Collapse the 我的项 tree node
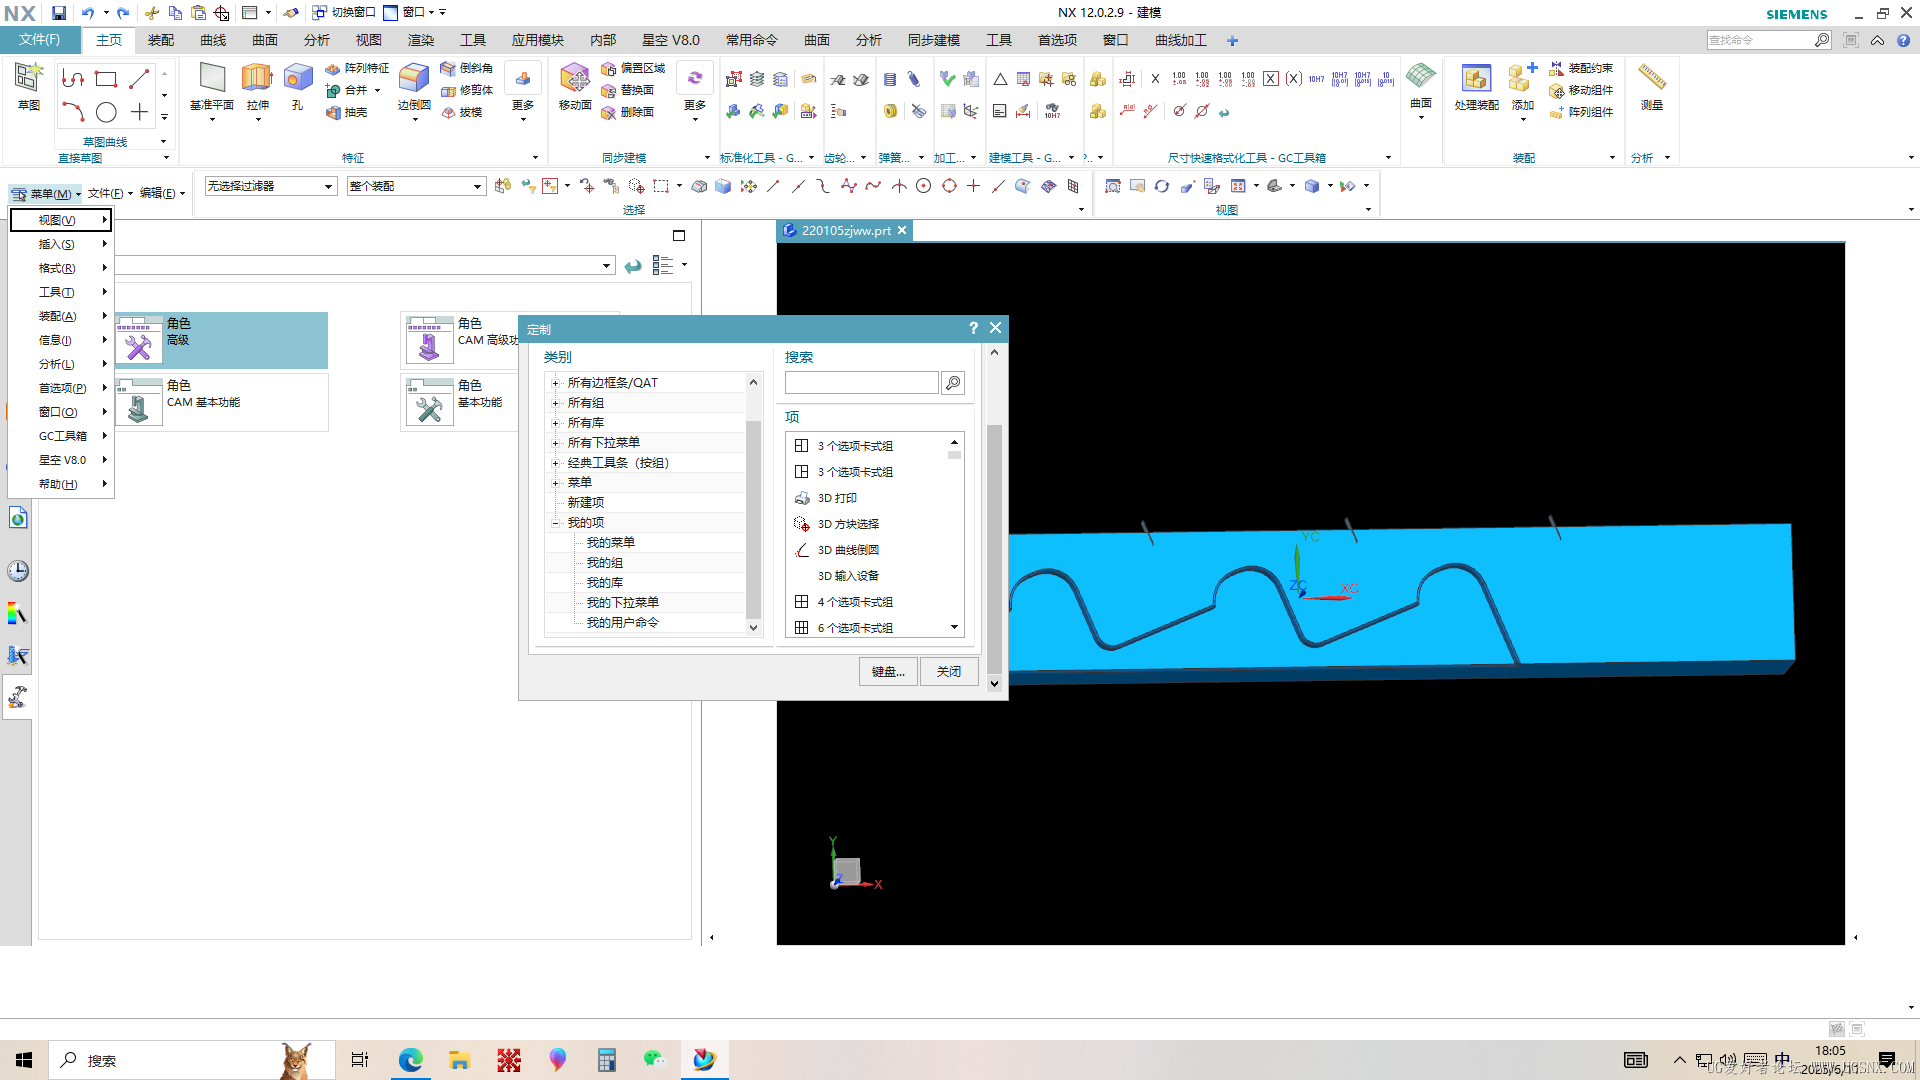1920x1080 pixels. [x=556, y=523]
